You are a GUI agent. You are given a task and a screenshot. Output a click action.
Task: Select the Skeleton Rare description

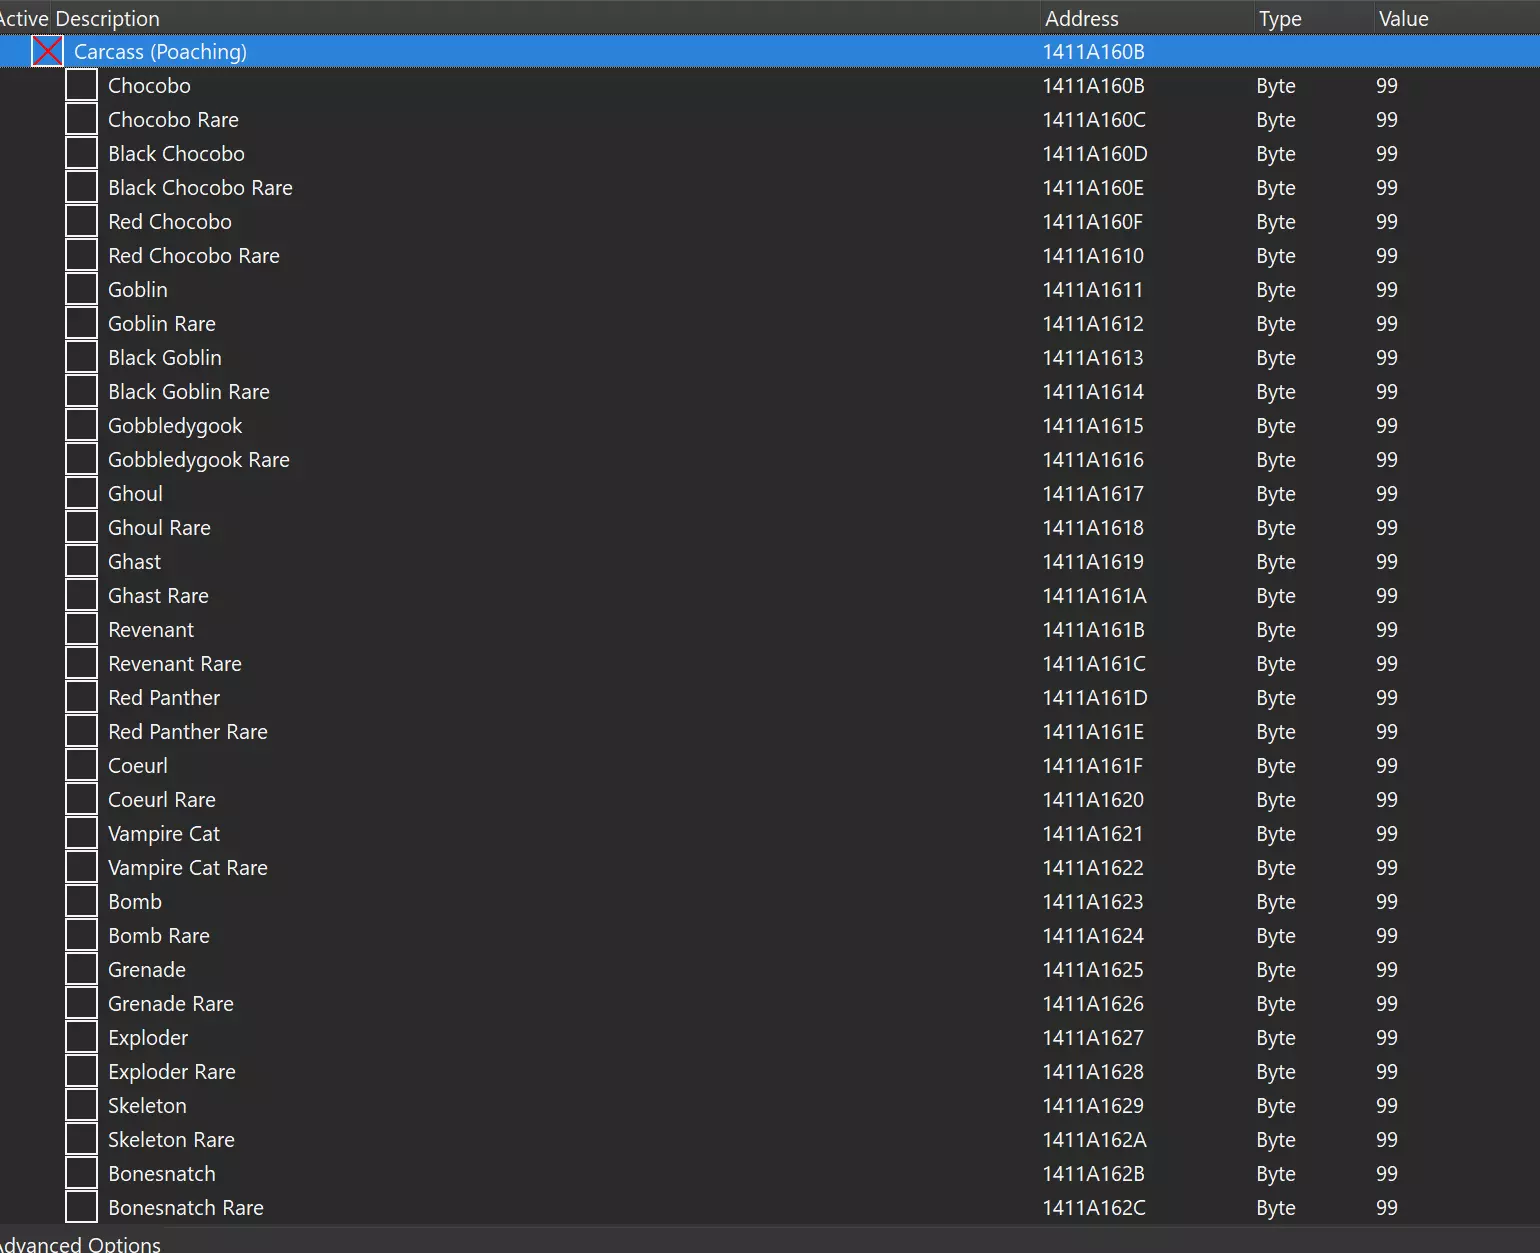(171, 1139)
